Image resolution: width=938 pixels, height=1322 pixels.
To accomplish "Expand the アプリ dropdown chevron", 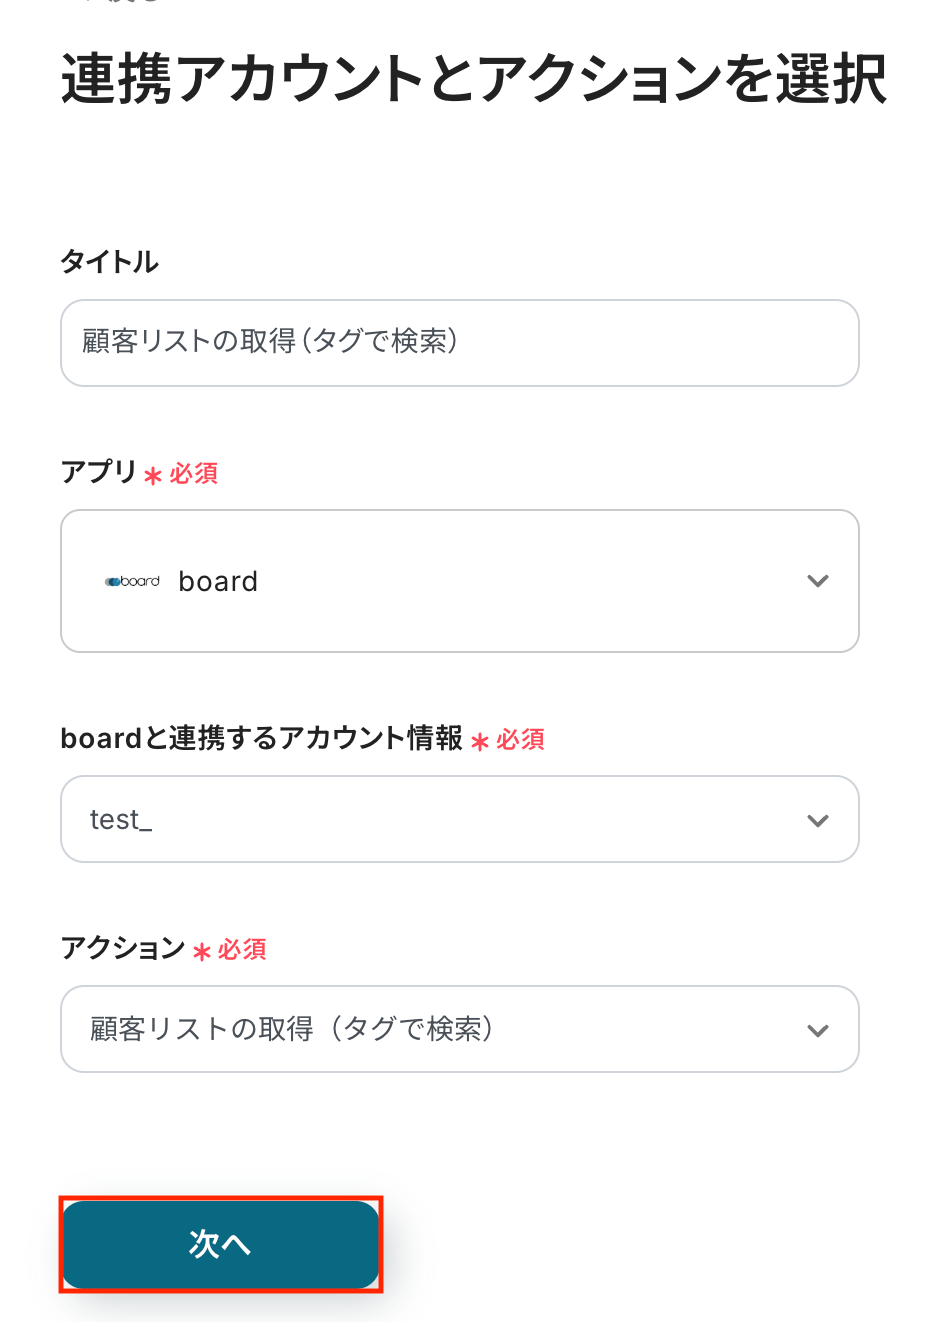I will 818,581.
